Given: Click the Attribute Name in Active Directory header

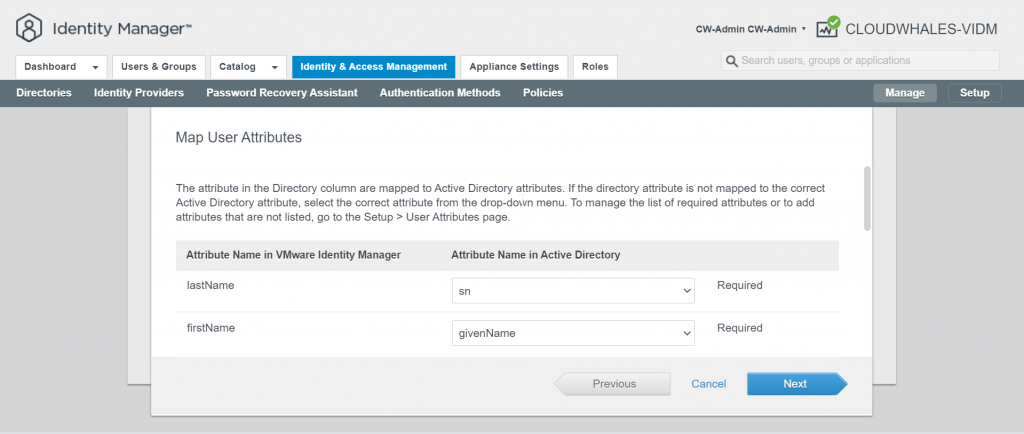Looking at the screenshot, I should [x=536, y=255].
